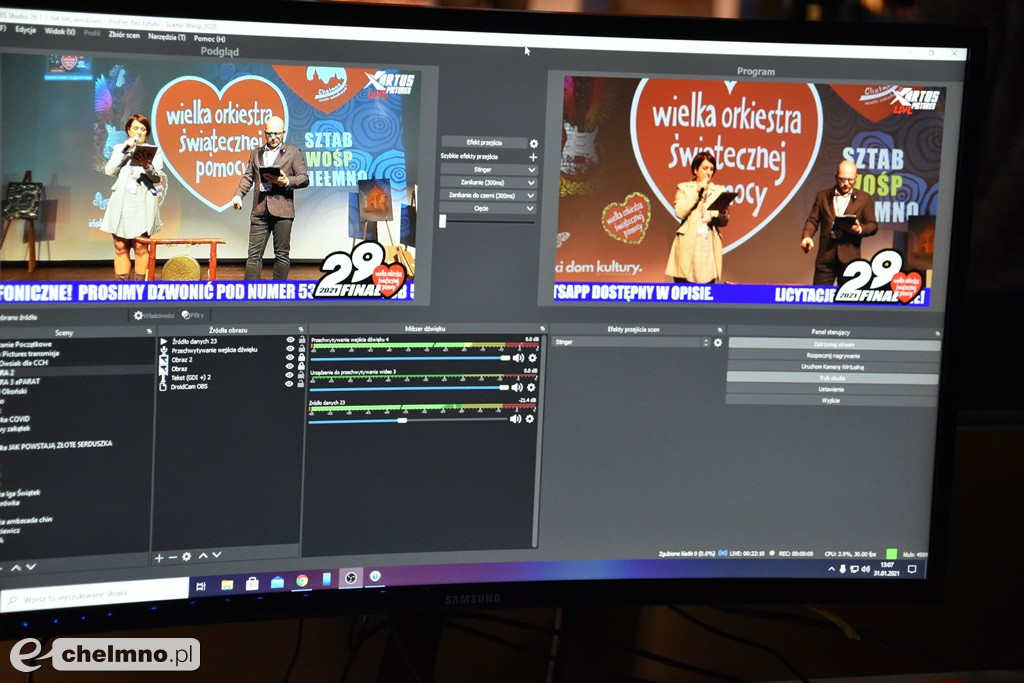The width and height of the screenshot is (1024, 683).
Task: Add a quick transition with plus icon
Action: (x=533, y=157)
